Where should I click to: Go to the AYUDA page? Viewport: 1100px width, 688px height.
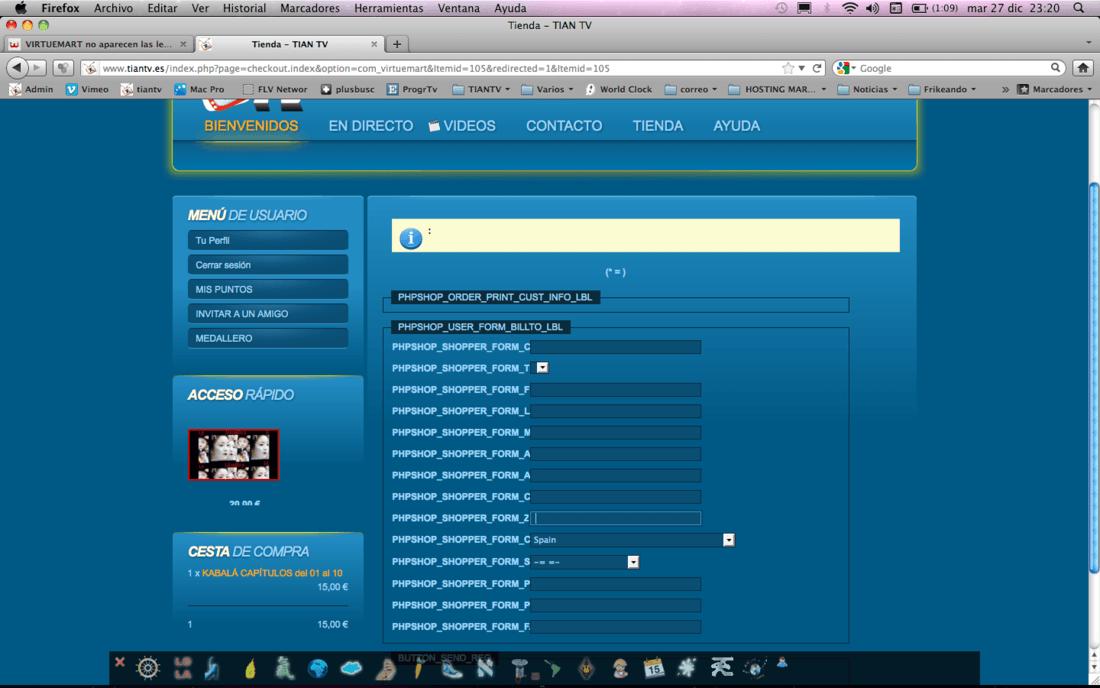(x=737, y=126)
